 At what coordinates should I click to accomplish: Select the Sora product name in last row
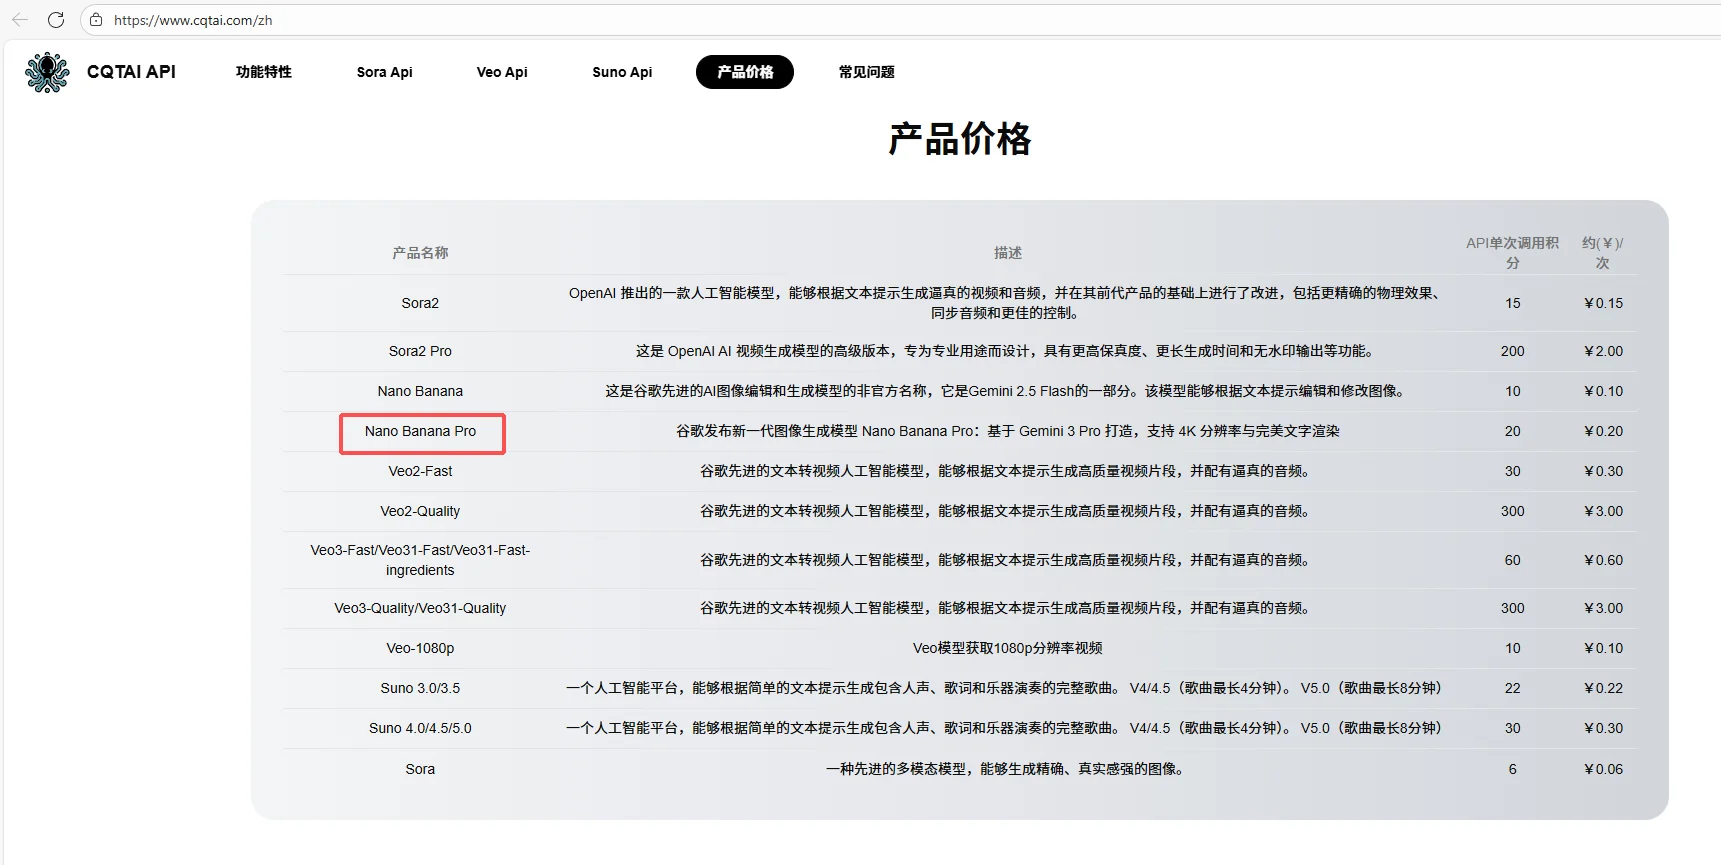click(420, 769)
